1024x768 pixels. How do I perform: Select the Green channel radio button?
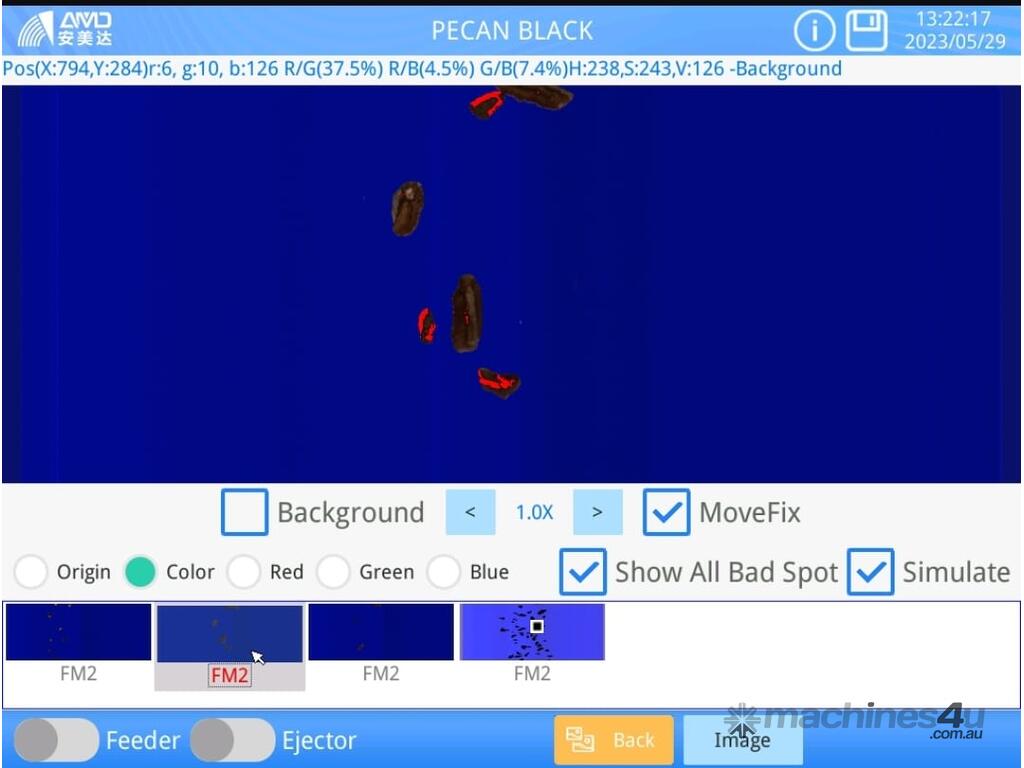333,572
